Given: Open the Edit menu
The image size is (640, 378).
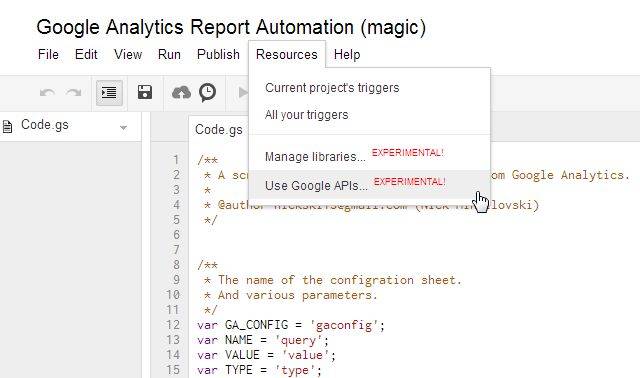Looking at the screenshot, I should 86,54.
